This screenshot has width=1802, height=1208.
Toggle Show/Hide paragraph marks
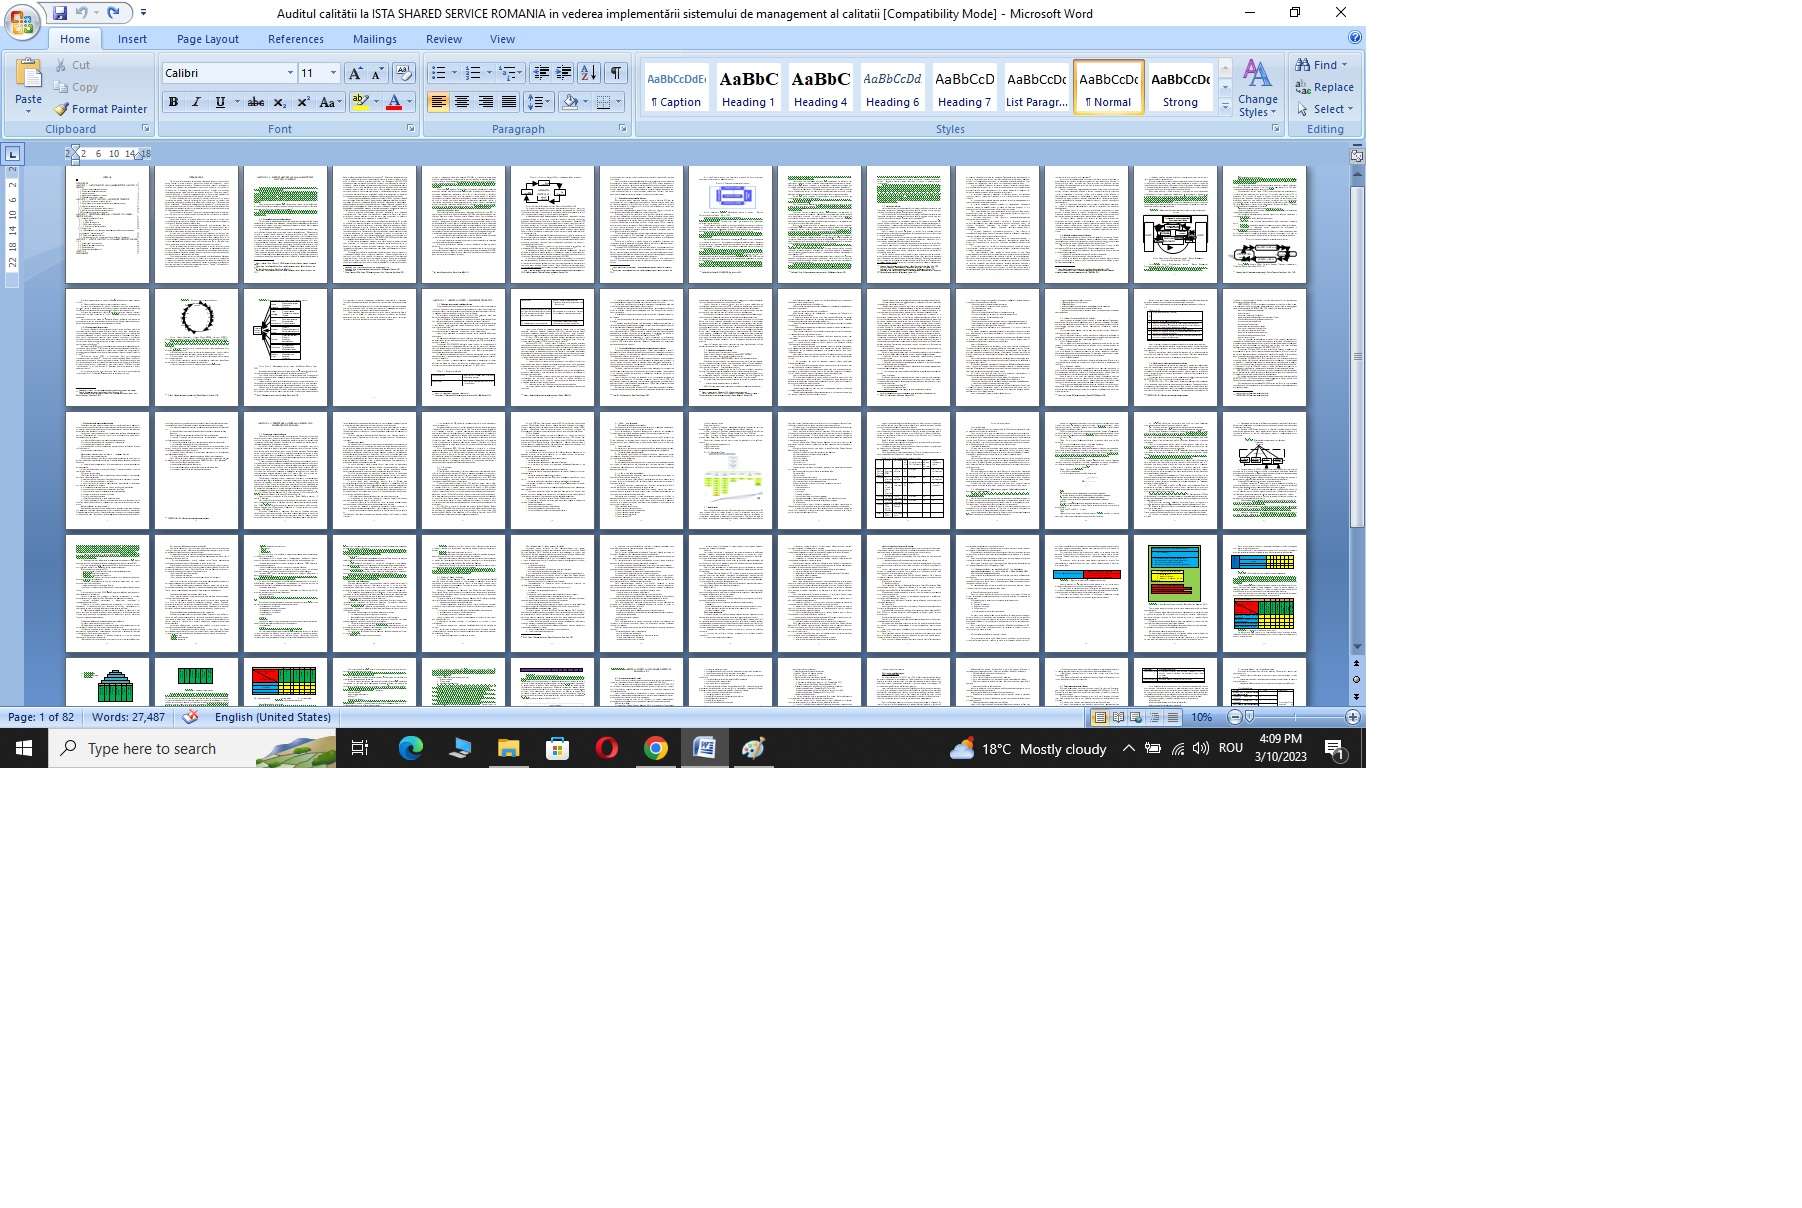tap(616, 73)
